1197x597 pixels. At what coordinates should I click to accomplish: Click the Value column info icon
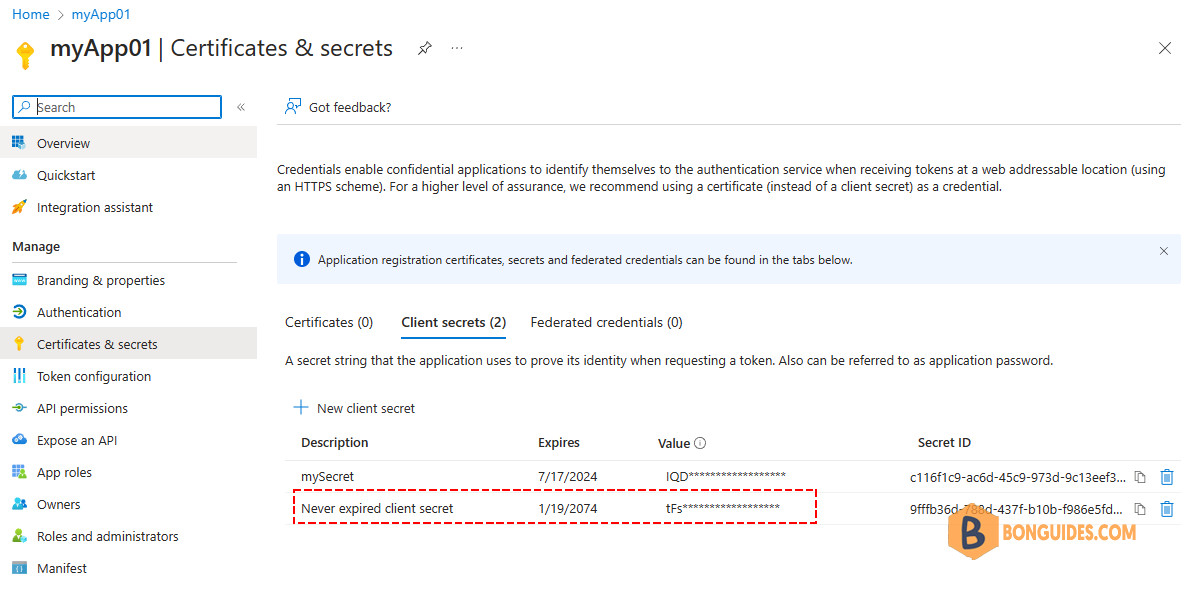coord(700,443)
